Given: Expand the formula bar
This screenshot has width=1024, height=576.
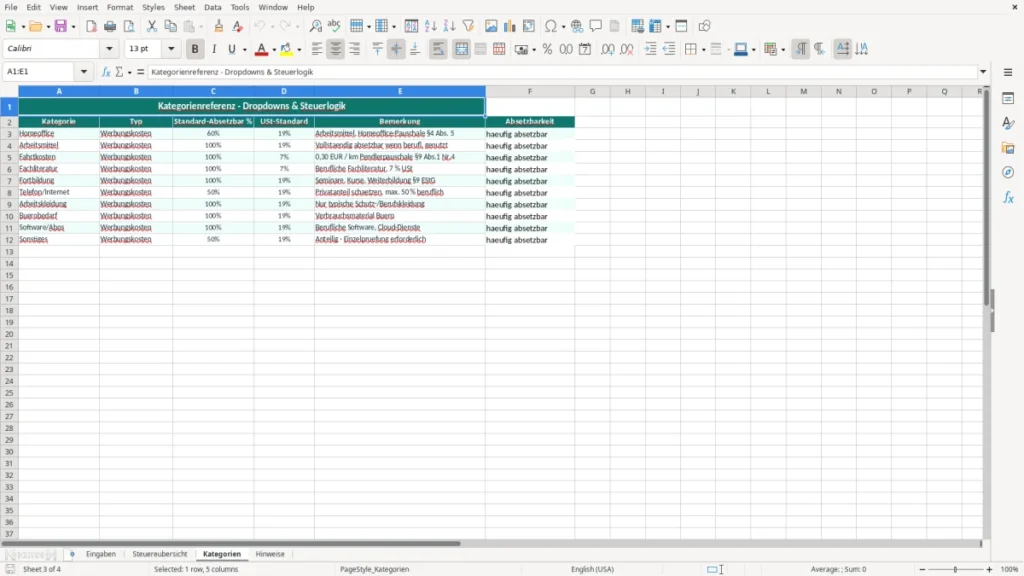Looking at the screenshot, I should (983, 72).
